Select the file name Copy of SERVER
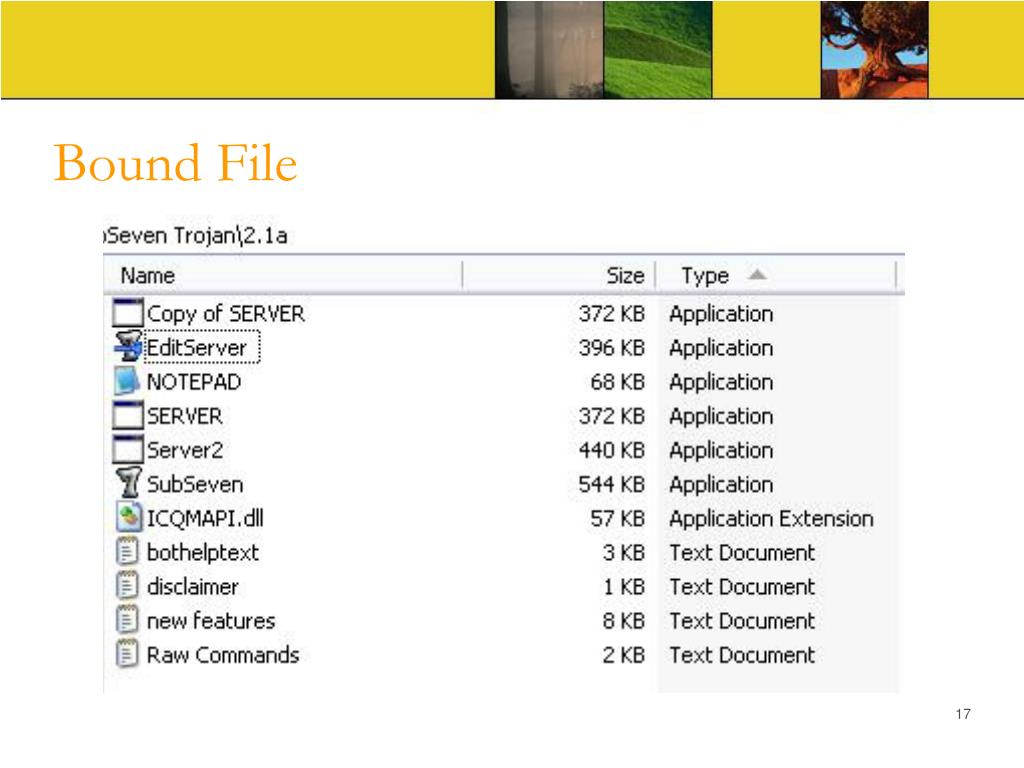 tap(225, 313)
